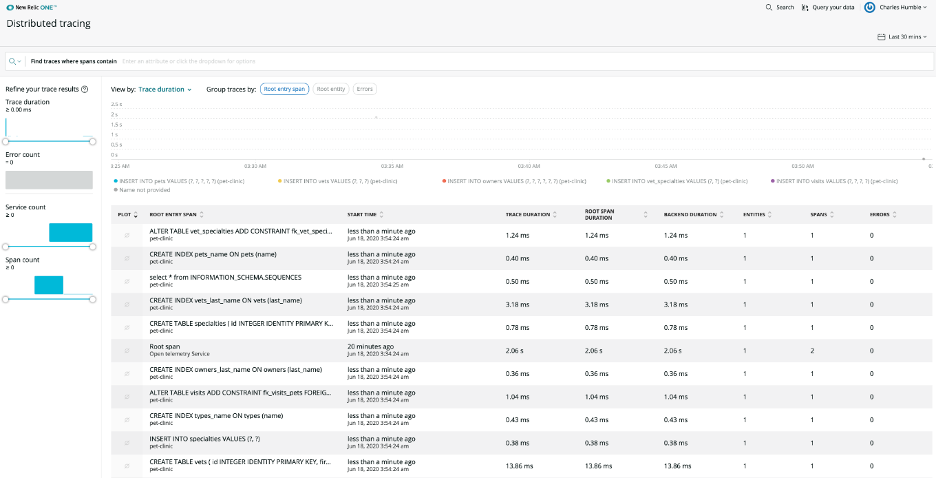Sort table by Errors column

883,215
